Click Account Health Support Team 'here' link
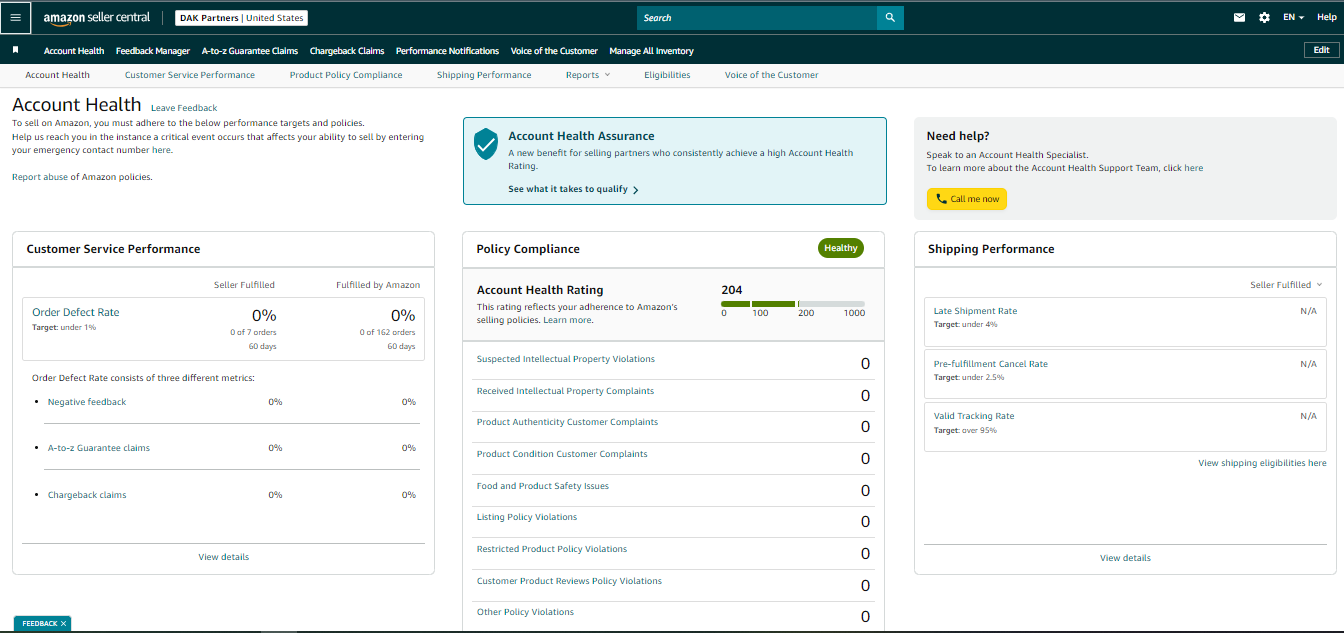This screenshot has width=1344, height=633. point(1193,168)
